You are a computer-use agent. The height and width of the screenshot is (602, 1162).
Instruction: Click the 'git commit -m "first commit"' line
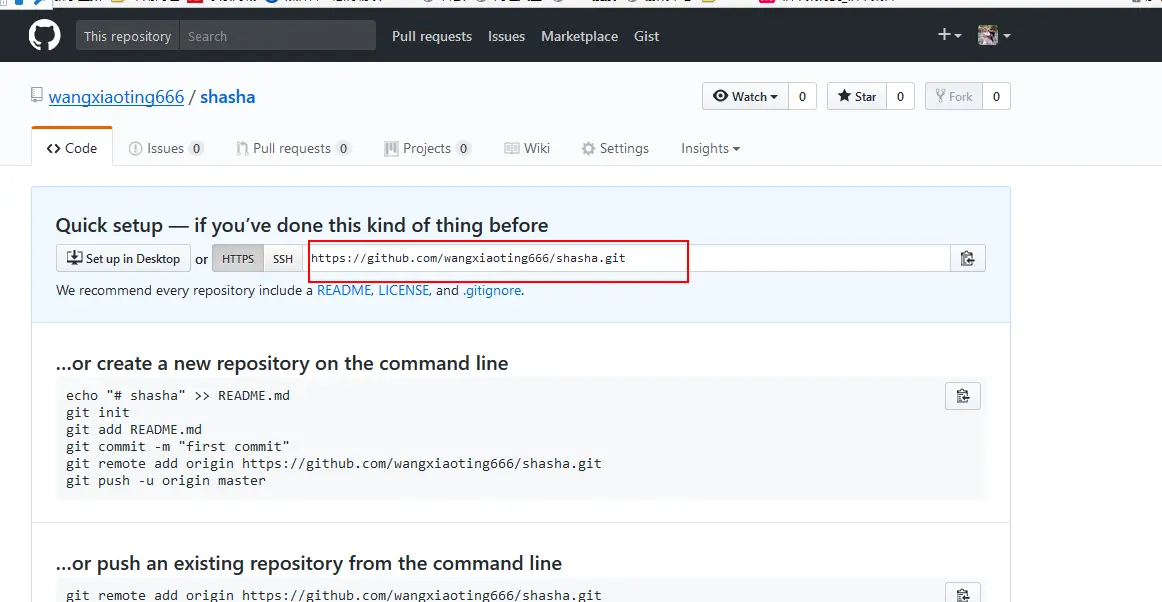click(x=178, y=446)
